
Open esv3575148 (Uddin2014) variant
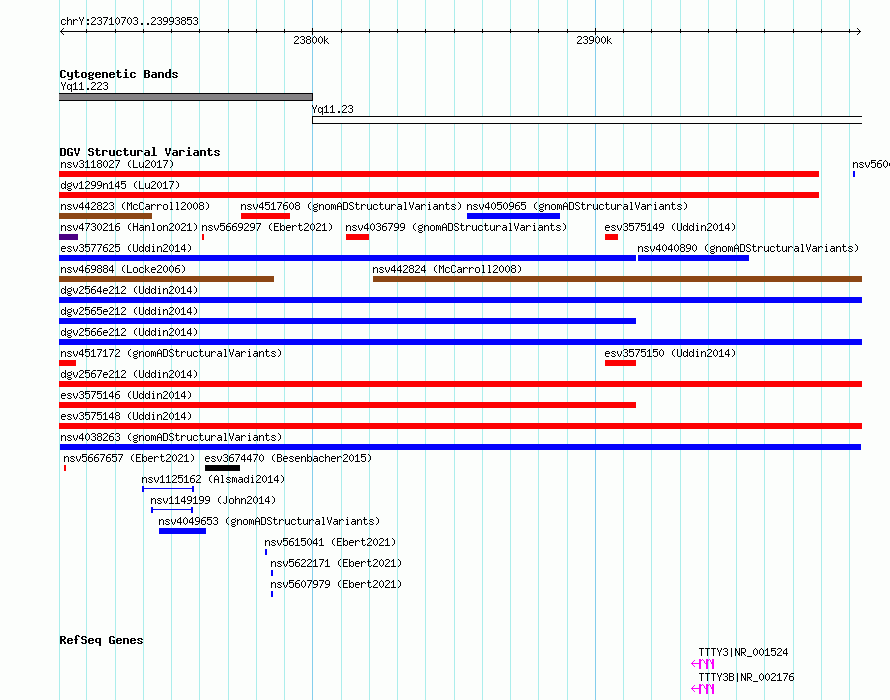(126, 416)
